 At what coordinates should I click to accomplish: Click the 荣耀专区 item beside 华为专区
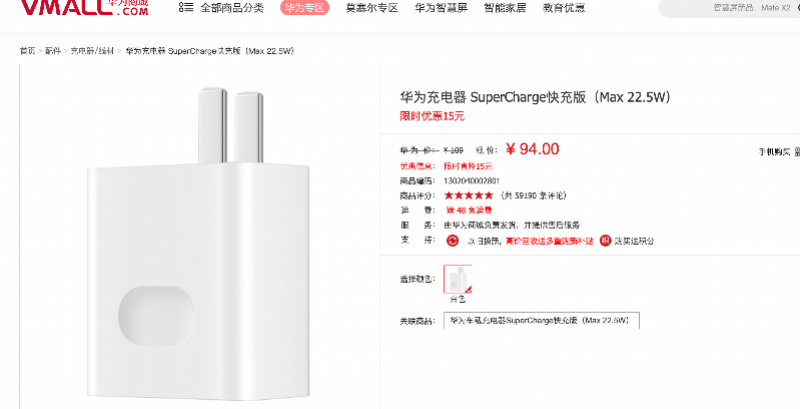point(371,8)
